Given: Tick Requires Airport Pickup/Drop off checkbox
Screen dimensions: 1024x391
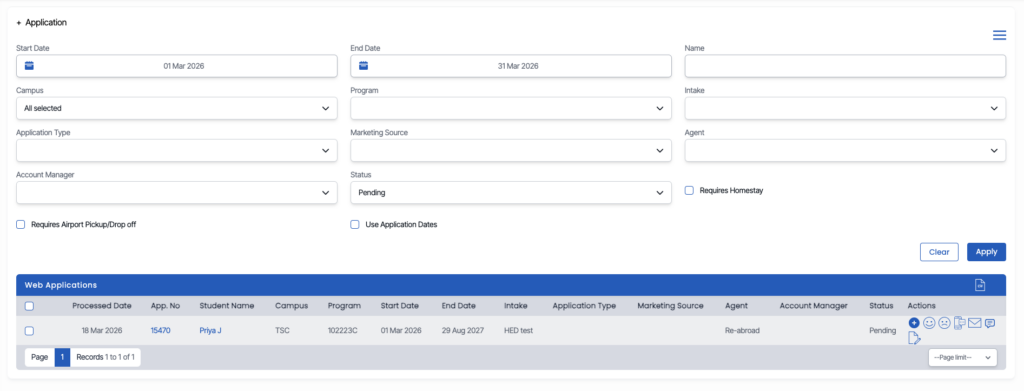Looking at the screenshot, I should (20, 225).
